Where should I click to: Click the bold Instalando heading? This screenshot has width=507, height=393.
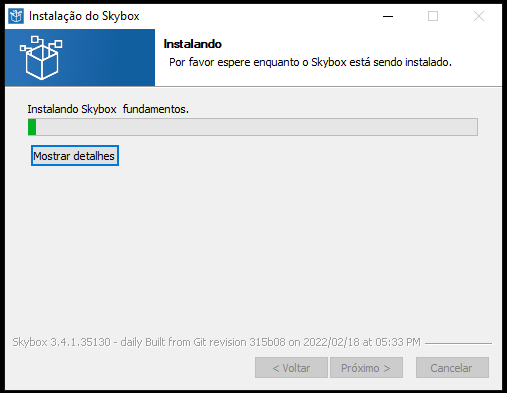click(x=192, y=44)
